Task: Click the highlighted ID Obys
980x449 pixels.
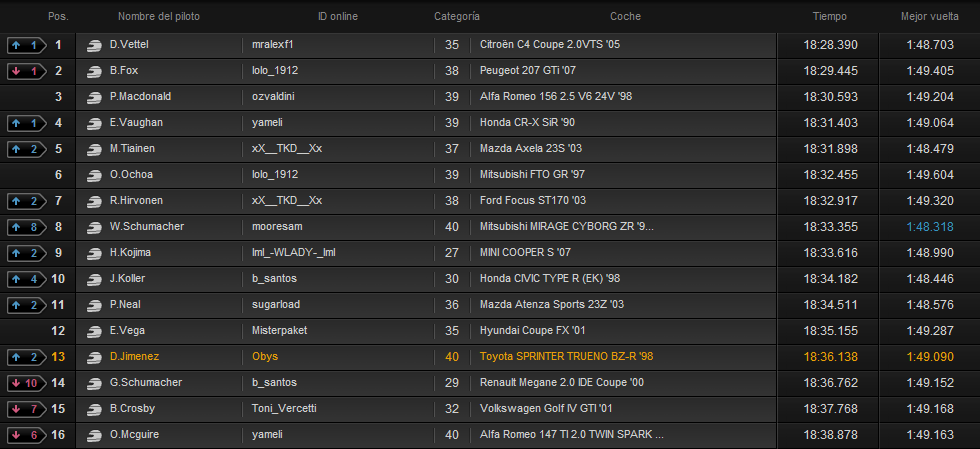Action: [x=265, y=357]
